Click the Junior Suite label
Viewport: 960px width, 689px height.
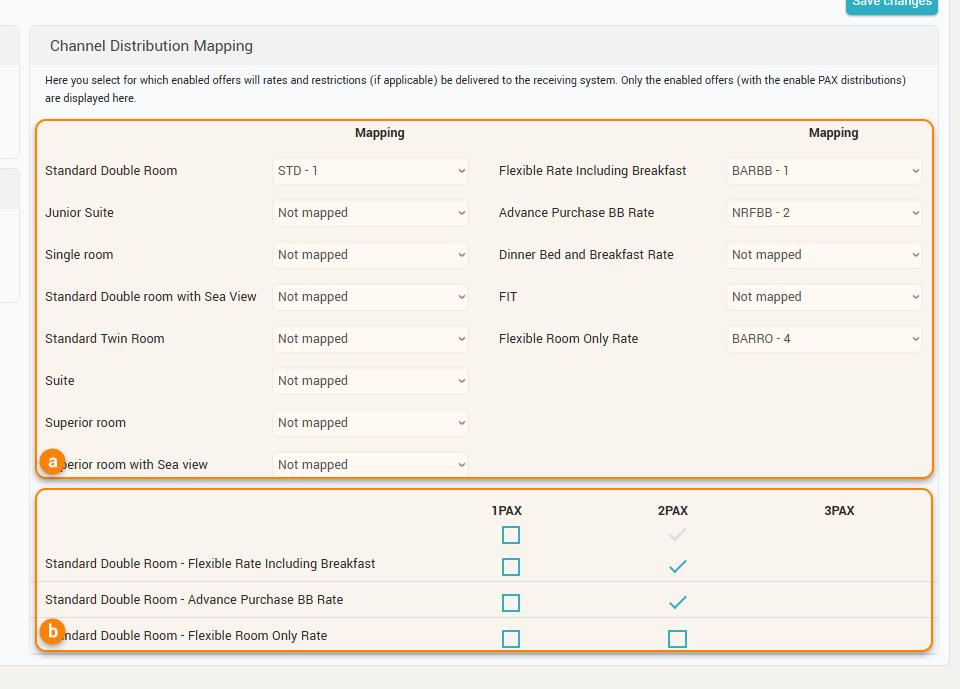click(79, 213)
